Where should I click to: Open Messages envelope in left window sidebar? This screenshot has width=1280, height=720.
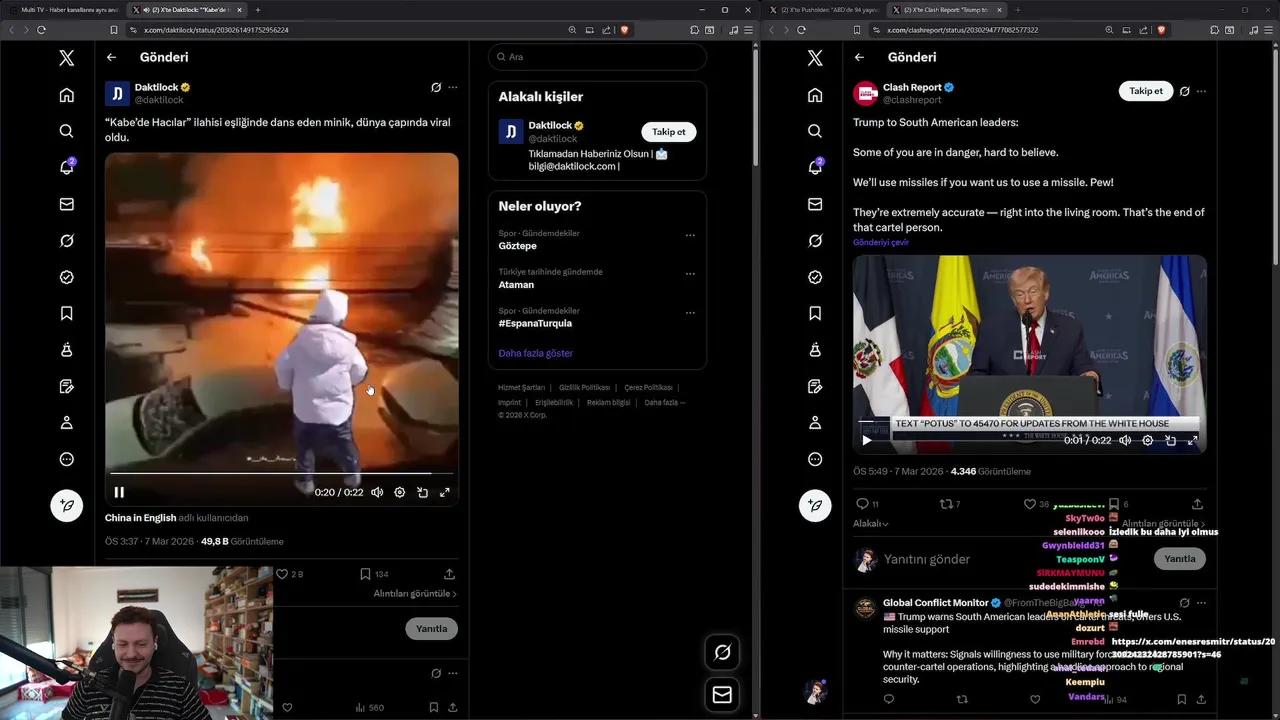(66, 204)
